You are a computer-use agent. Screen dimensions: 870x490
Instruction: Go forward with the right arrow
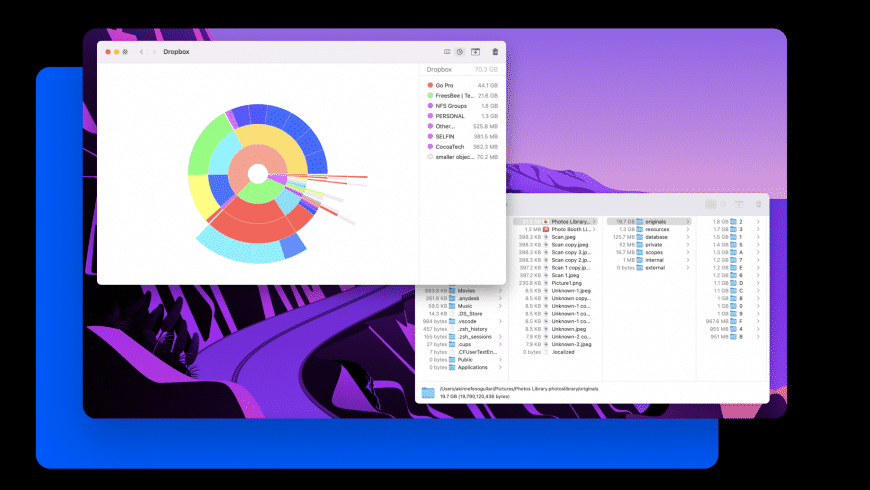pos(153,51)
